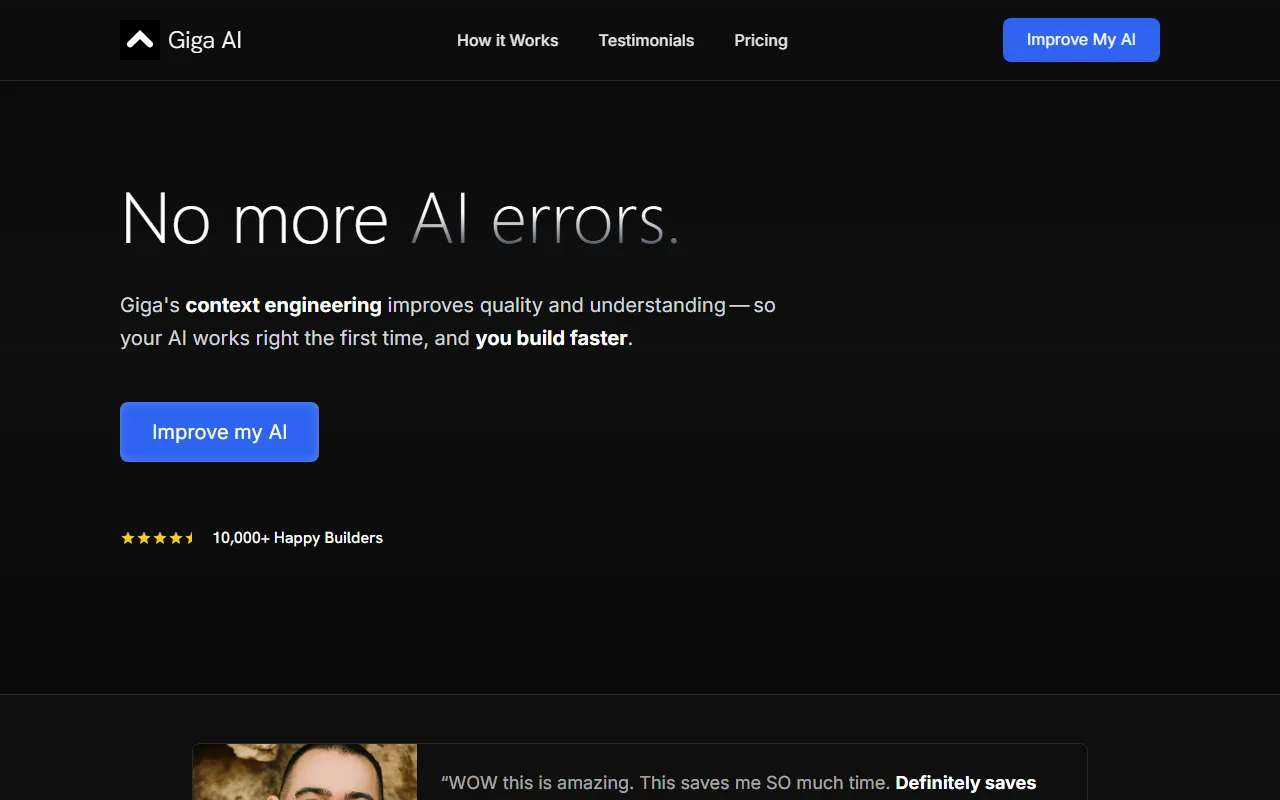1280x800 pixels.
Task: Click the WOW this is amazing quote
Action: 665,783
